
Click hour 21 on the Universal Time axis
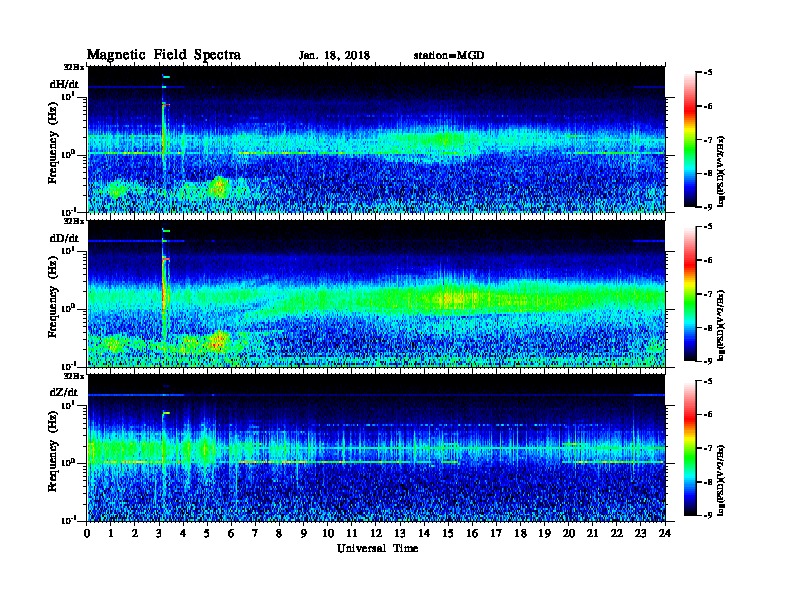click(592, 533)
